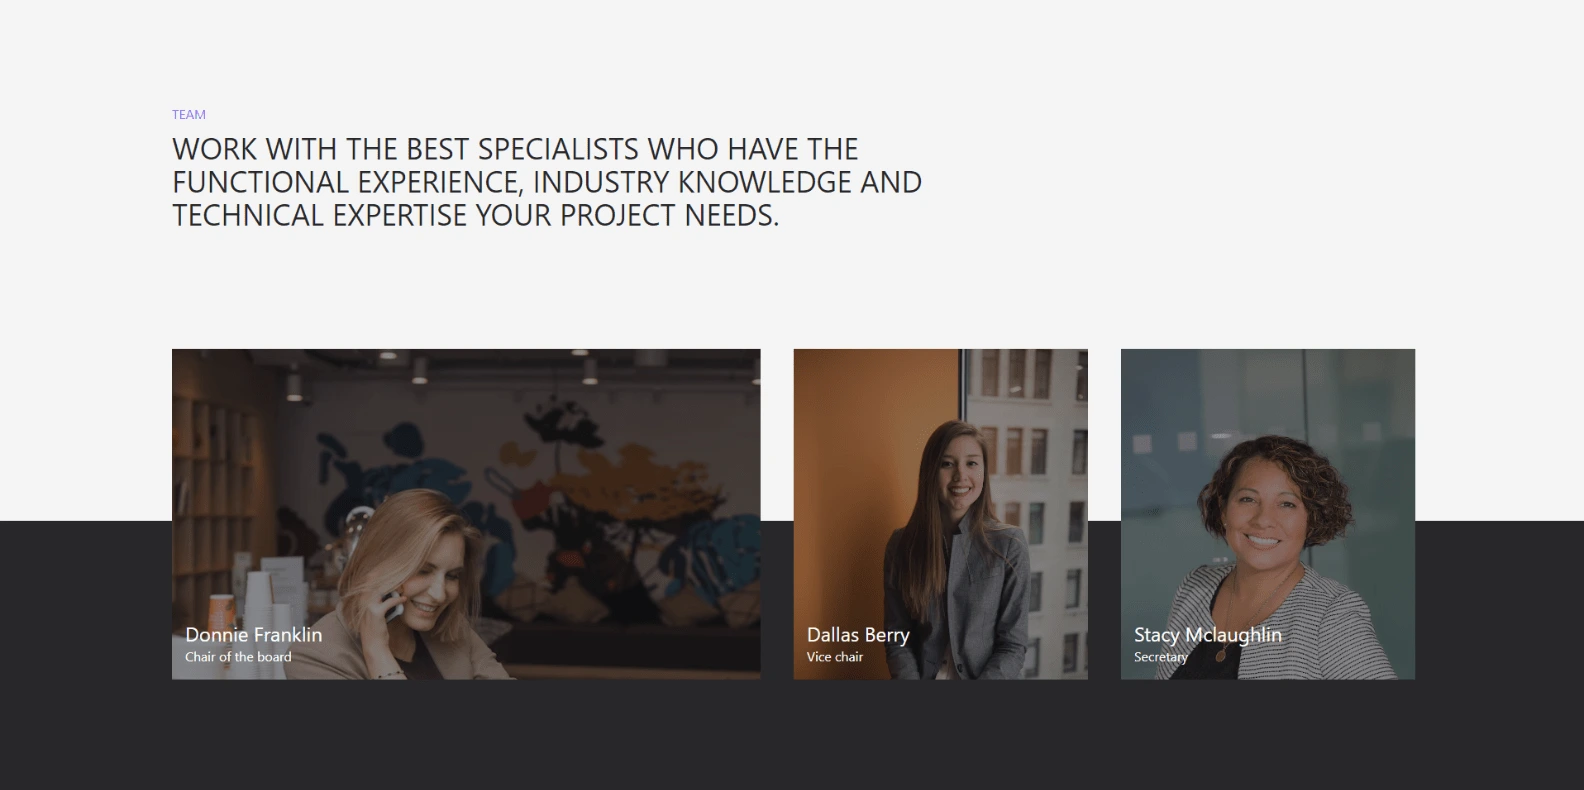Click the purple TEAM section label

click(x=189, y=115)
